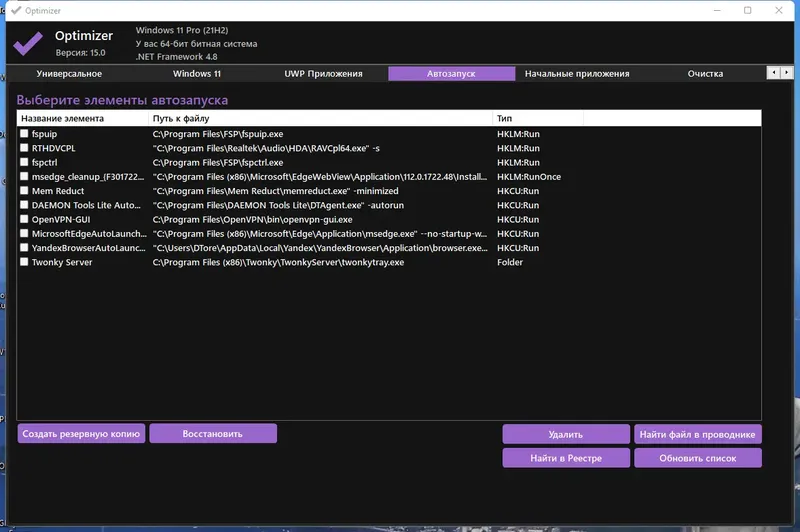Click the YandexBrowser browser.exe path
This screenshot has width=800, height=532.
[320, 248]
